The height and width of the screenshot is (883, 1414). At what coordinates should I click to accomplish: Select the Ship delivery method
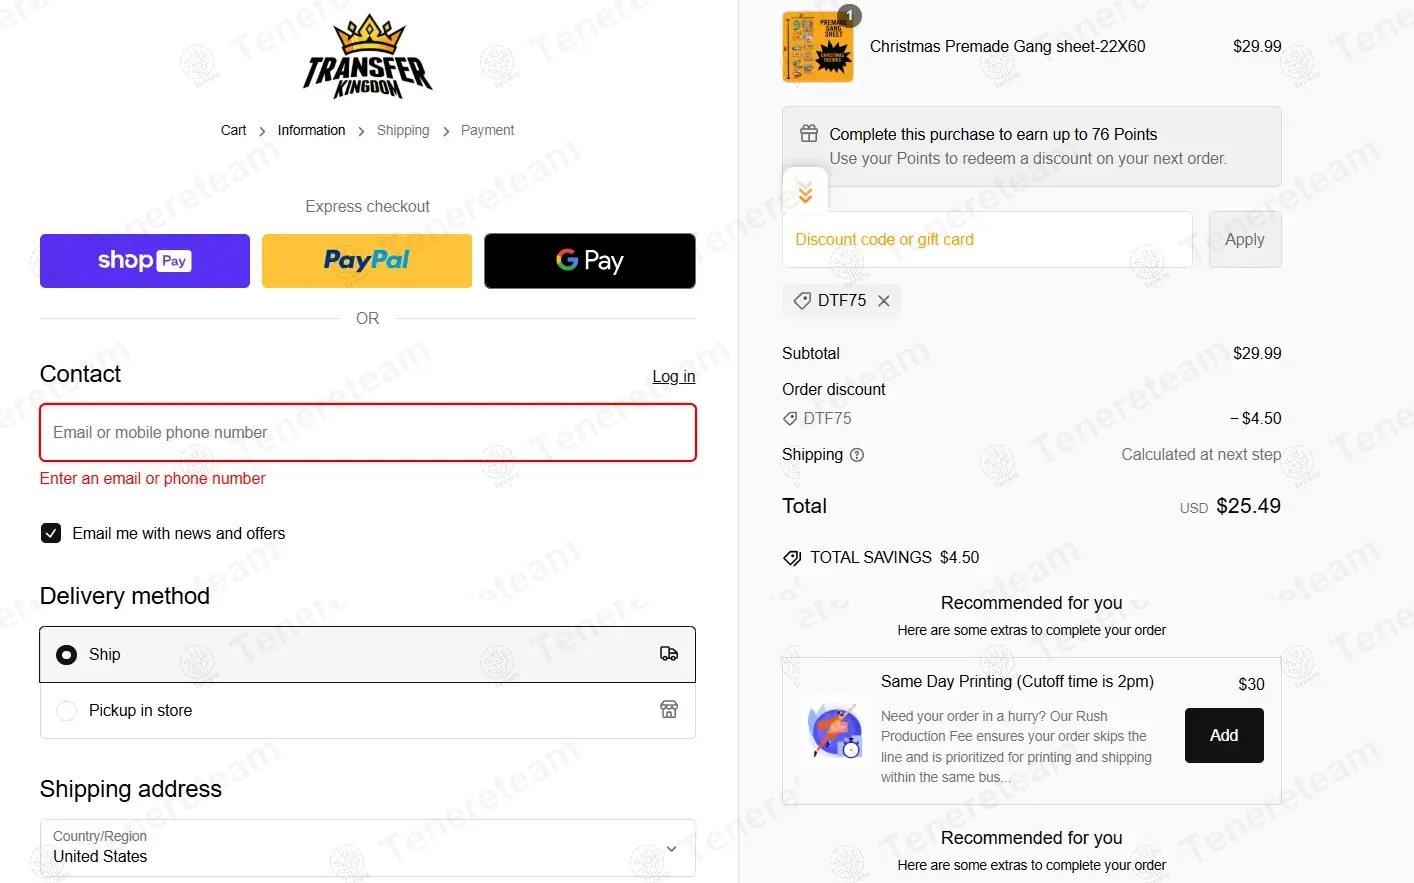(x=367, y=654)
